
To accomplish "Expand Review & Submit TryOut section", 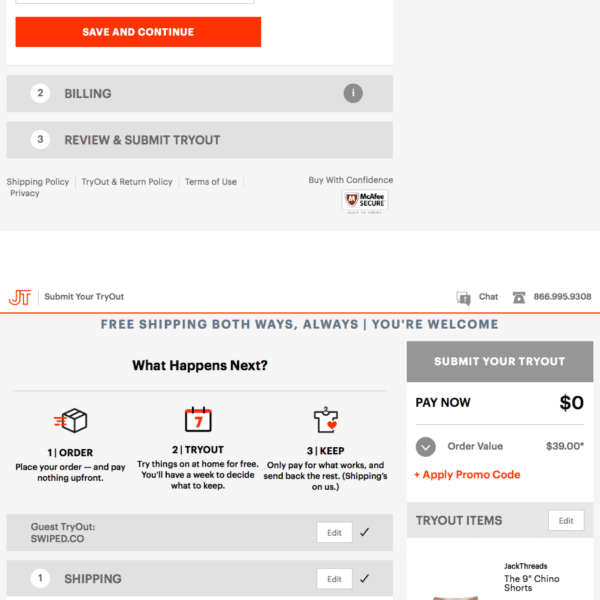I will 199,140.
